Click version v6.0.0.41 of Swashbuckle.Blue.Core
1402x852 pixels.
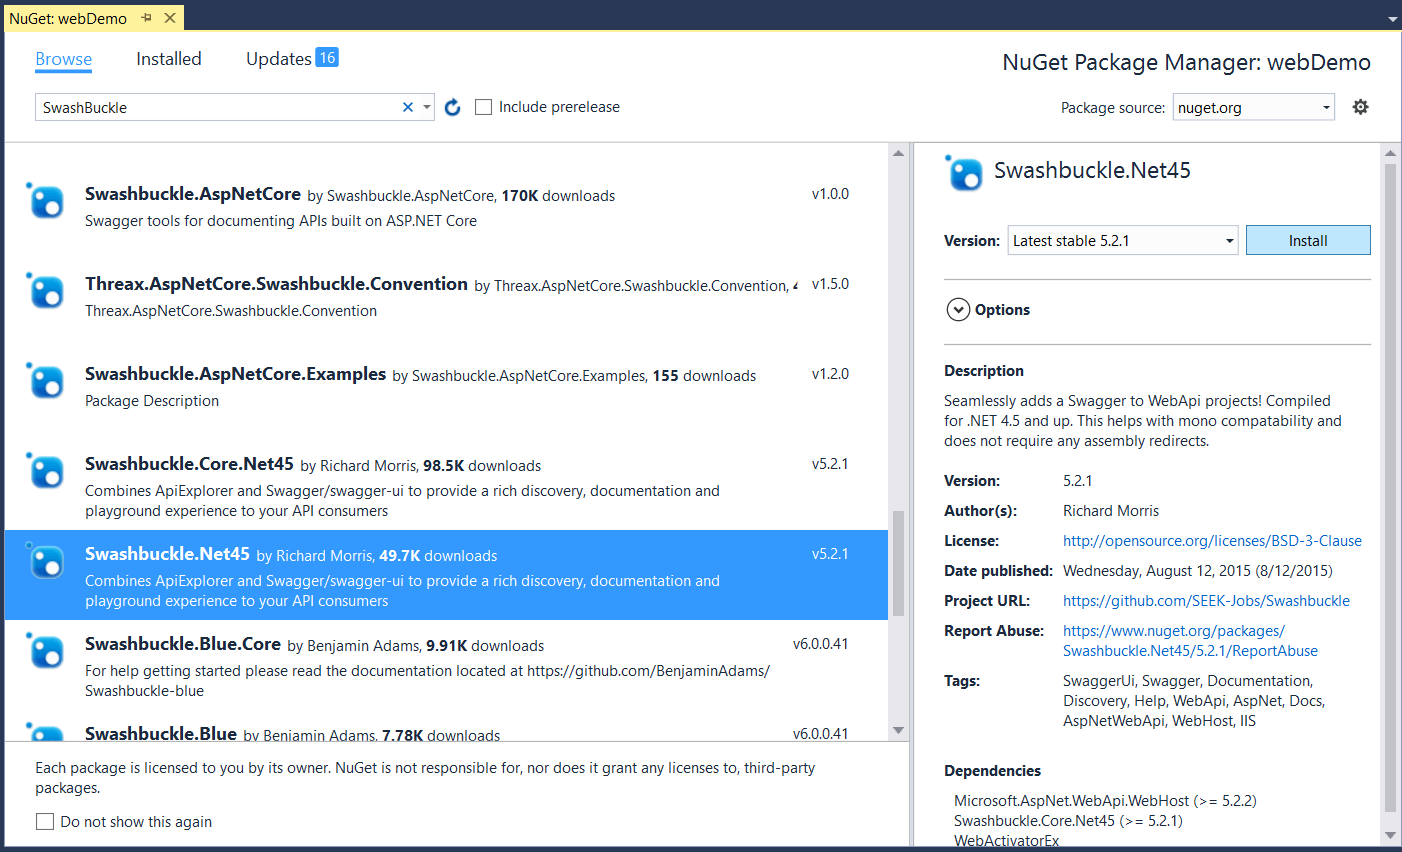click(x=820, y=644)
